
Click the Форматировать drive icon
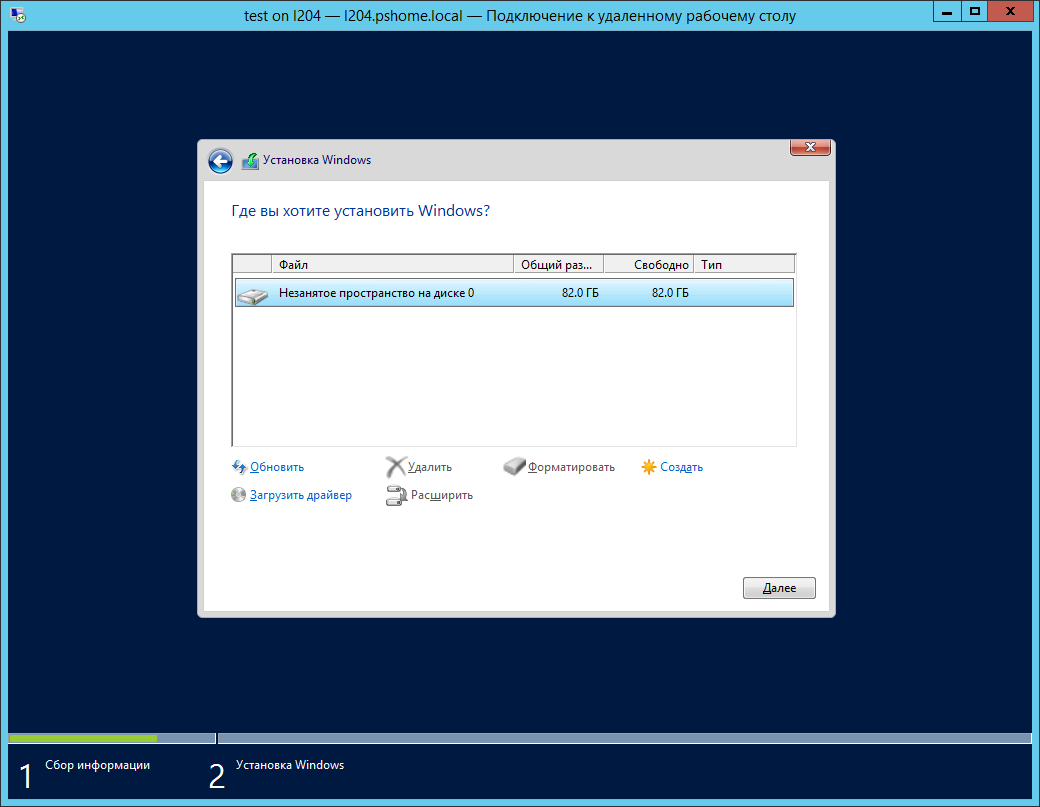(x=514, y=467)
